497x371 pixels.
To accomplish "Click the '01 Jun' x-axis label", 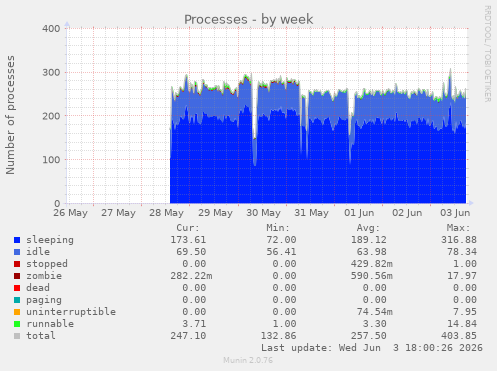I will pos(359,213).
